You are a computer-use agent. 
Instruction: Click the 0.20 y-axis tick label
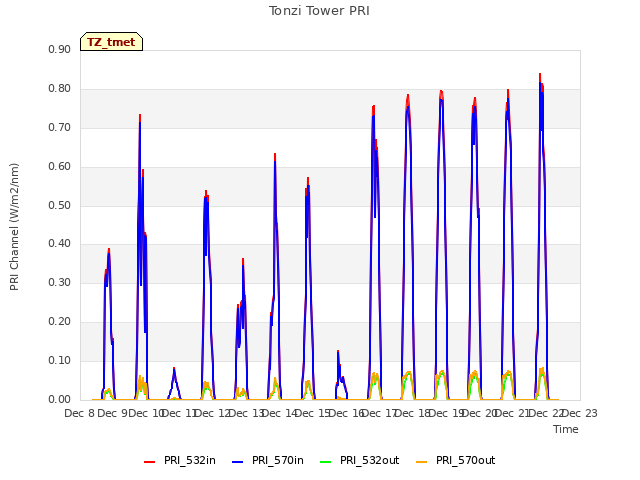60,321
